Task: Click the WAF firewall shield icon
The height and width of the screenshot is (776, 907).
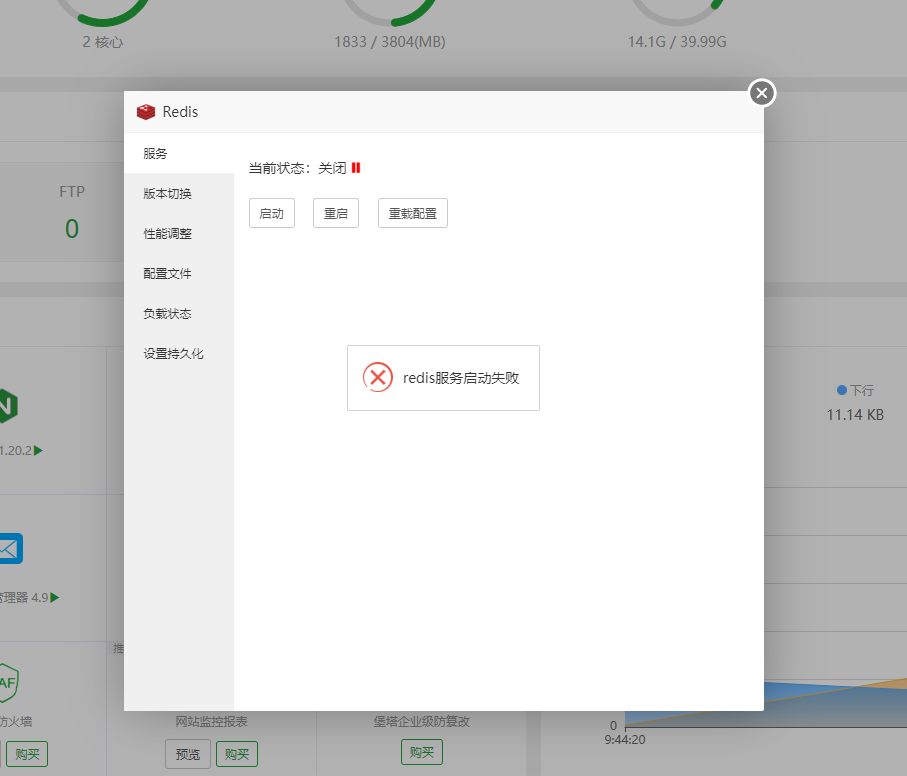Action: 9,682
